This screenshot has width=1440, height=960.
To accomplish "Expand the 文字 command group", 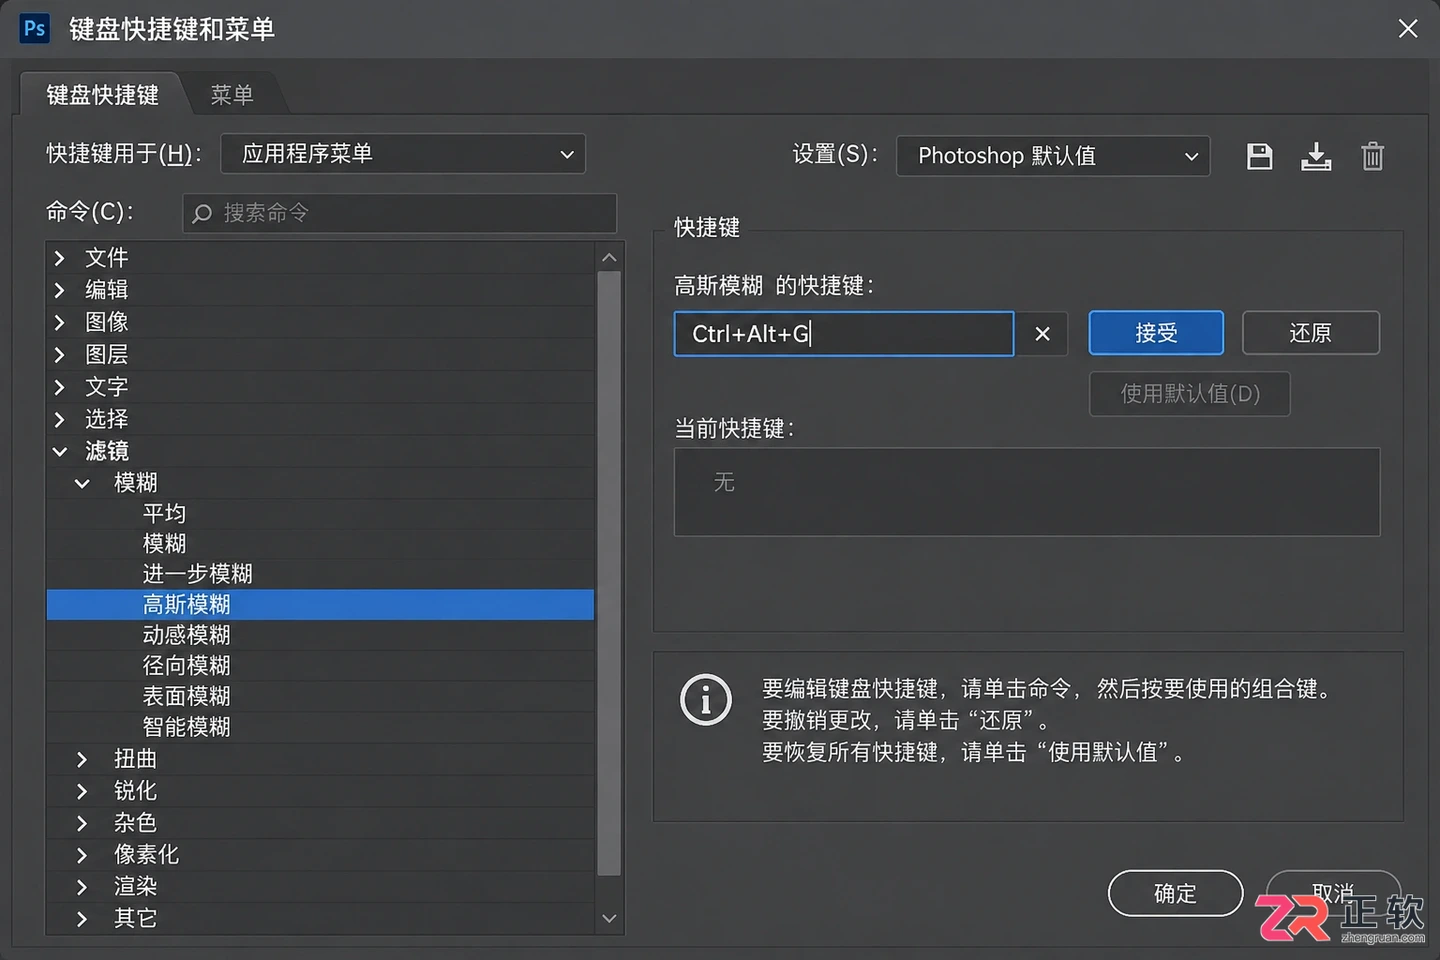I will pos(60,386).
